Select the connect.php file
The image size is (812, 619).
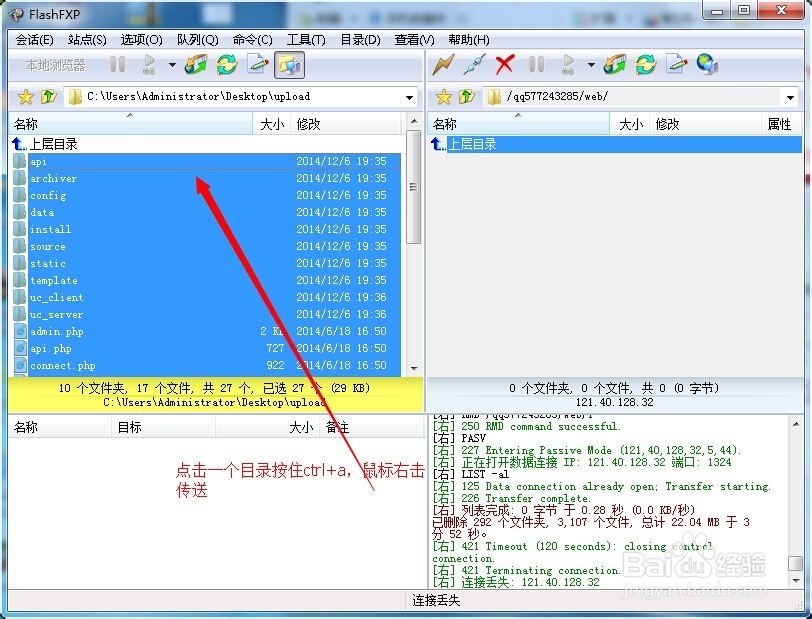(x=205, y=366)
